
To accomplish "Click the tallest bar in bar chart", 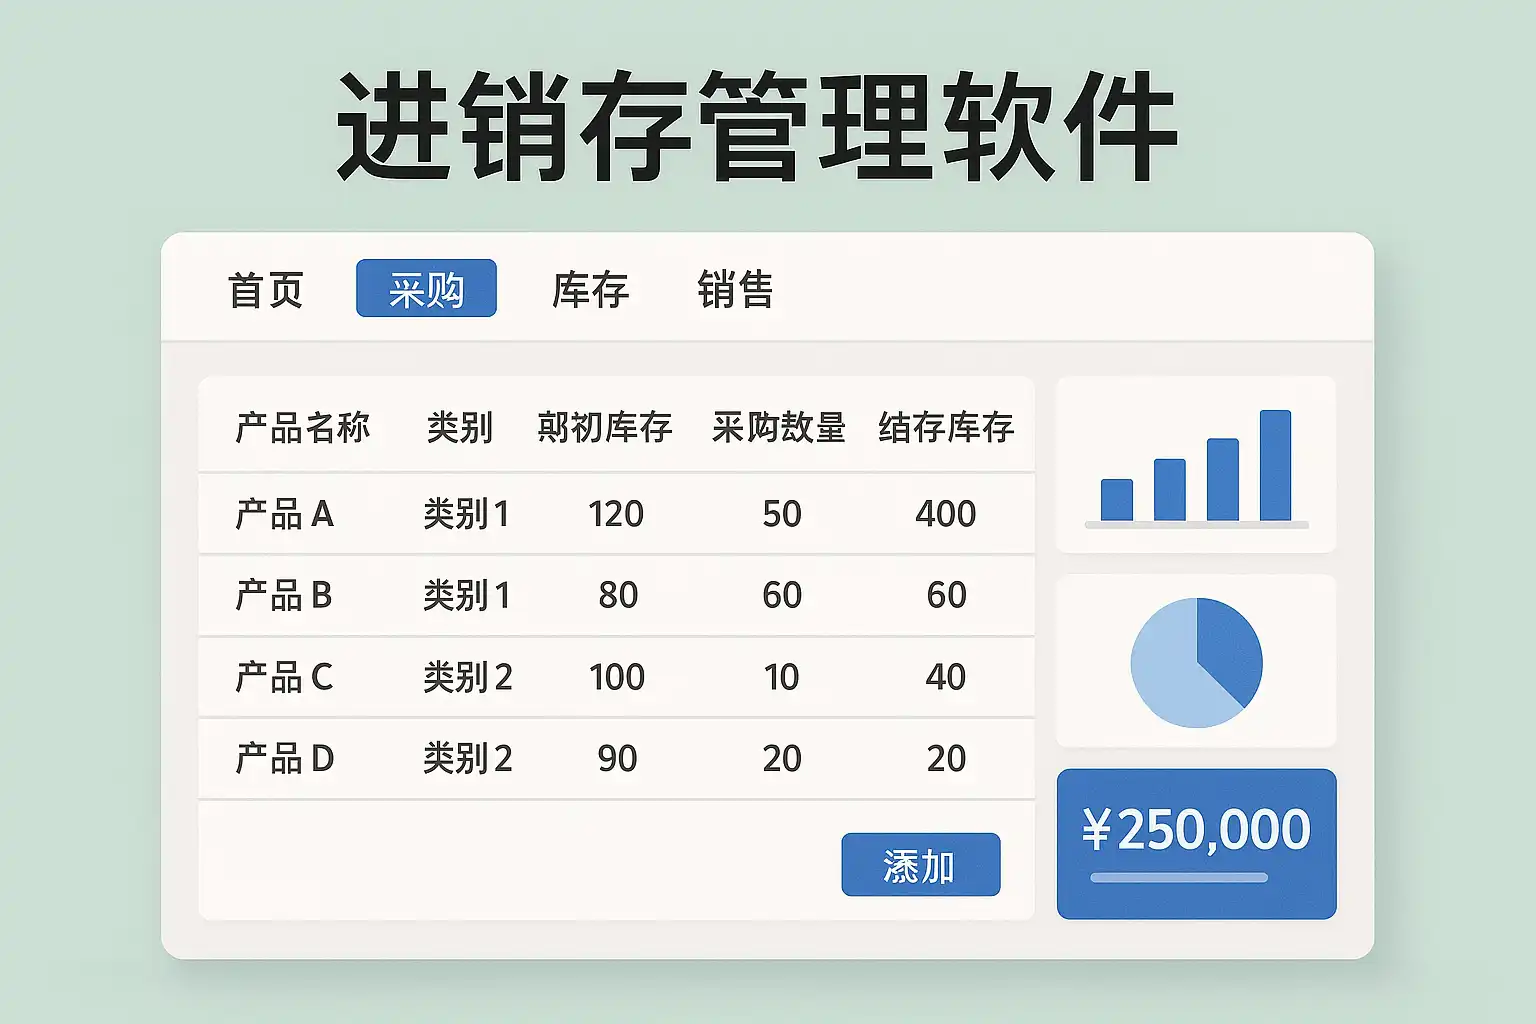I will (x=1275, y=466).
